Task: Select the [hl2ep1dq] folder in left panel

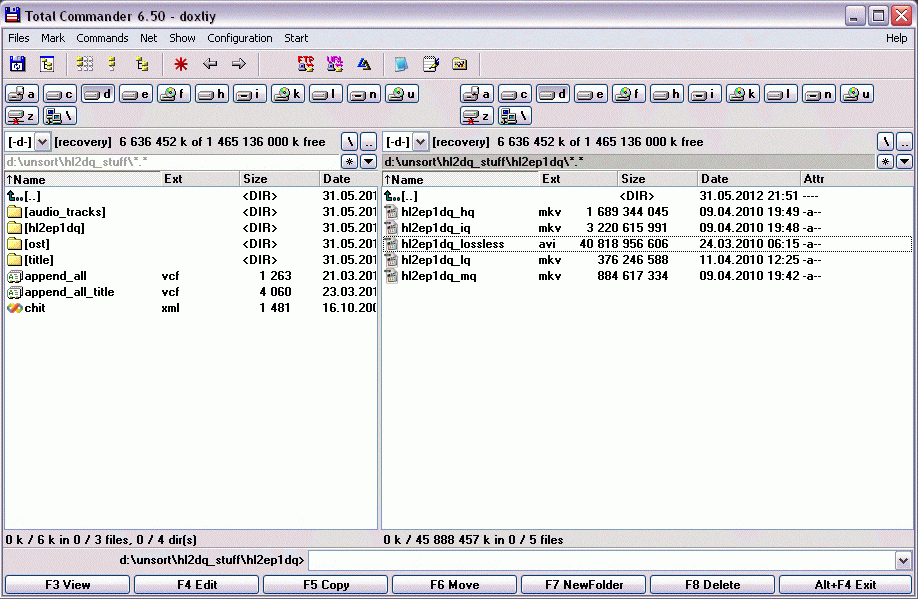Action: pos(190,228)
